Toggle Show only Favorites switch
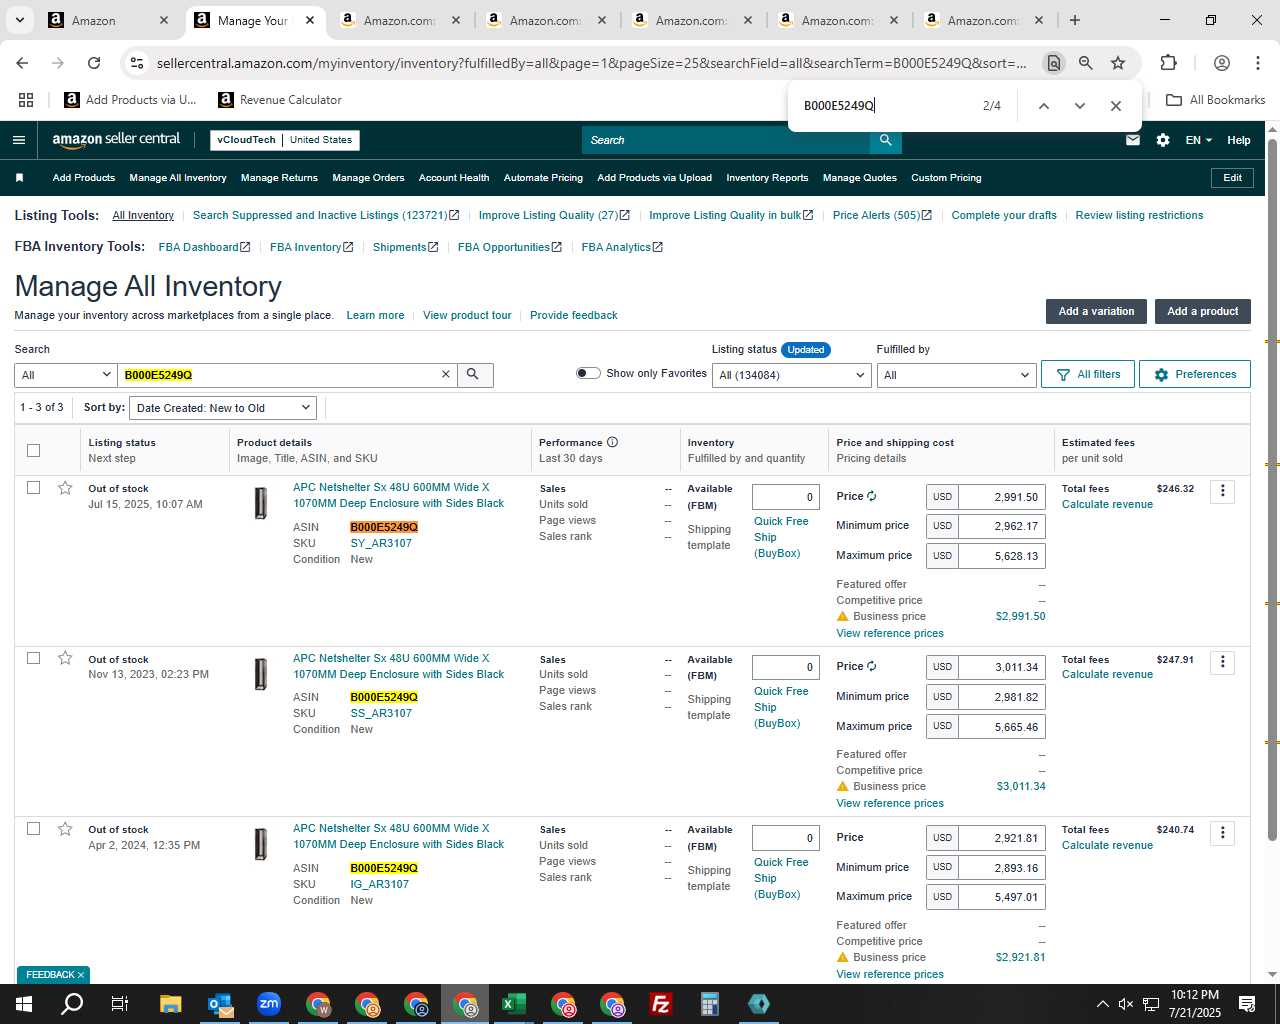This screenshot has width=1280, height=1024. point(588,373)
